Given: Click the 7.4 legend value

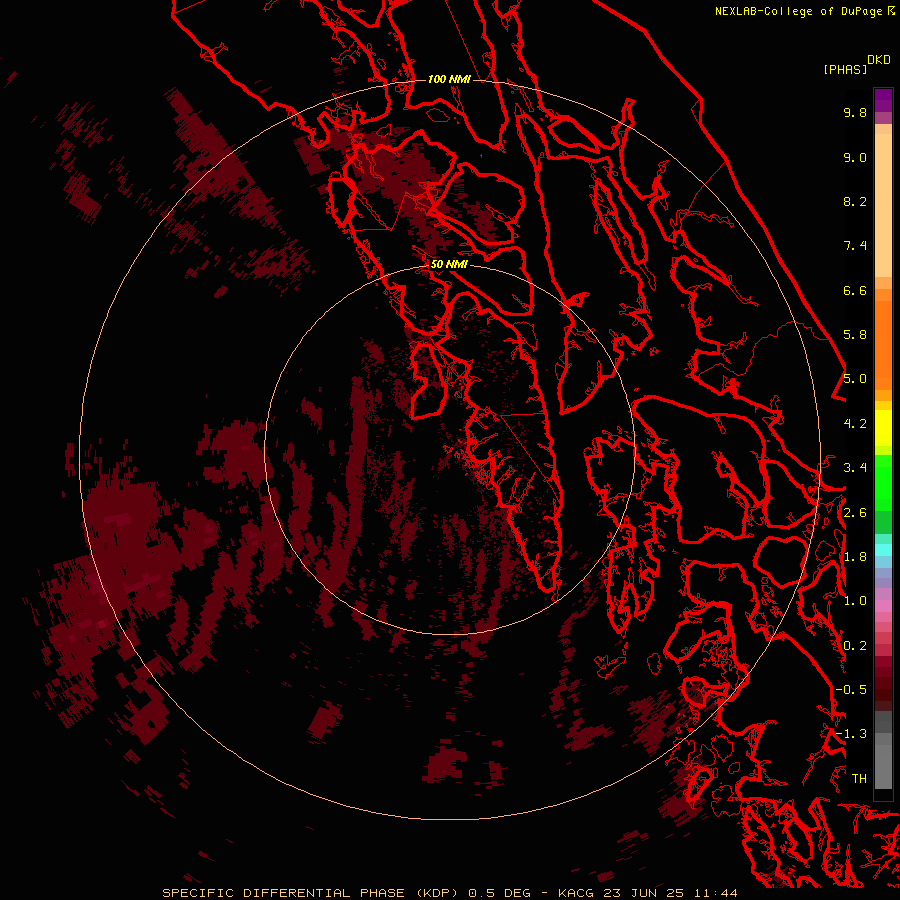Looking at the screenshot, I should point(855,246).
